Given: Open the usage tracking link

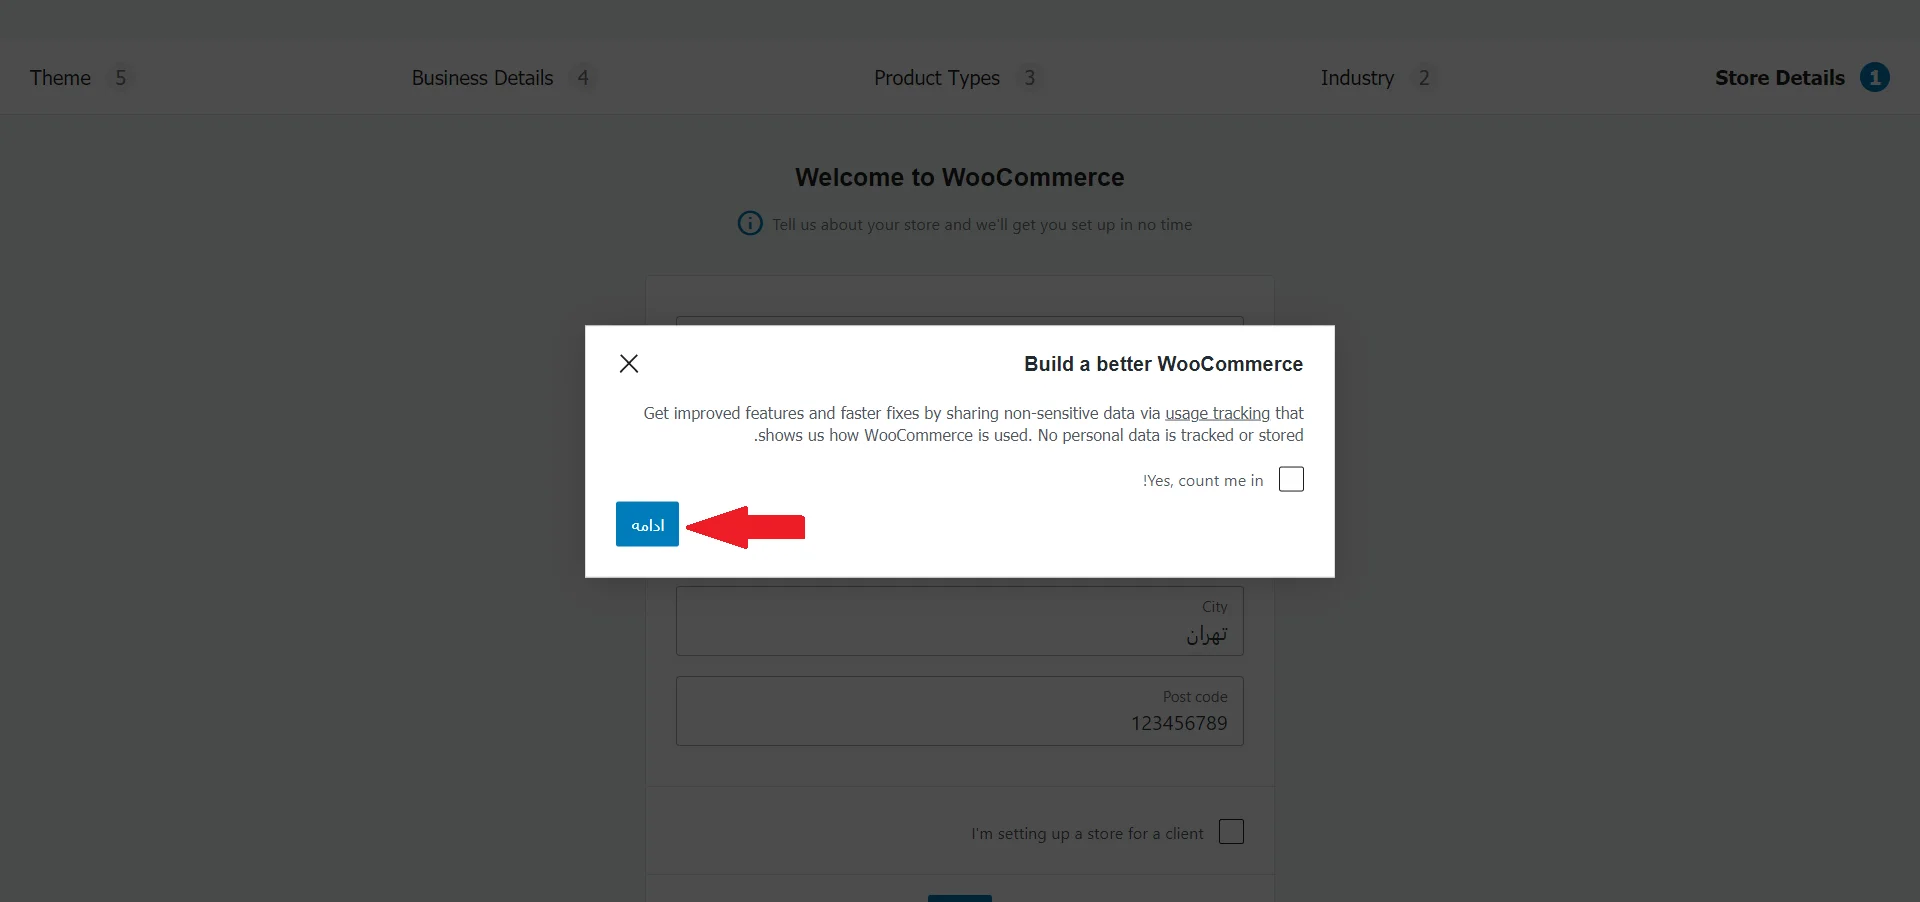Looking at the screenshot, I should 1217,413.
